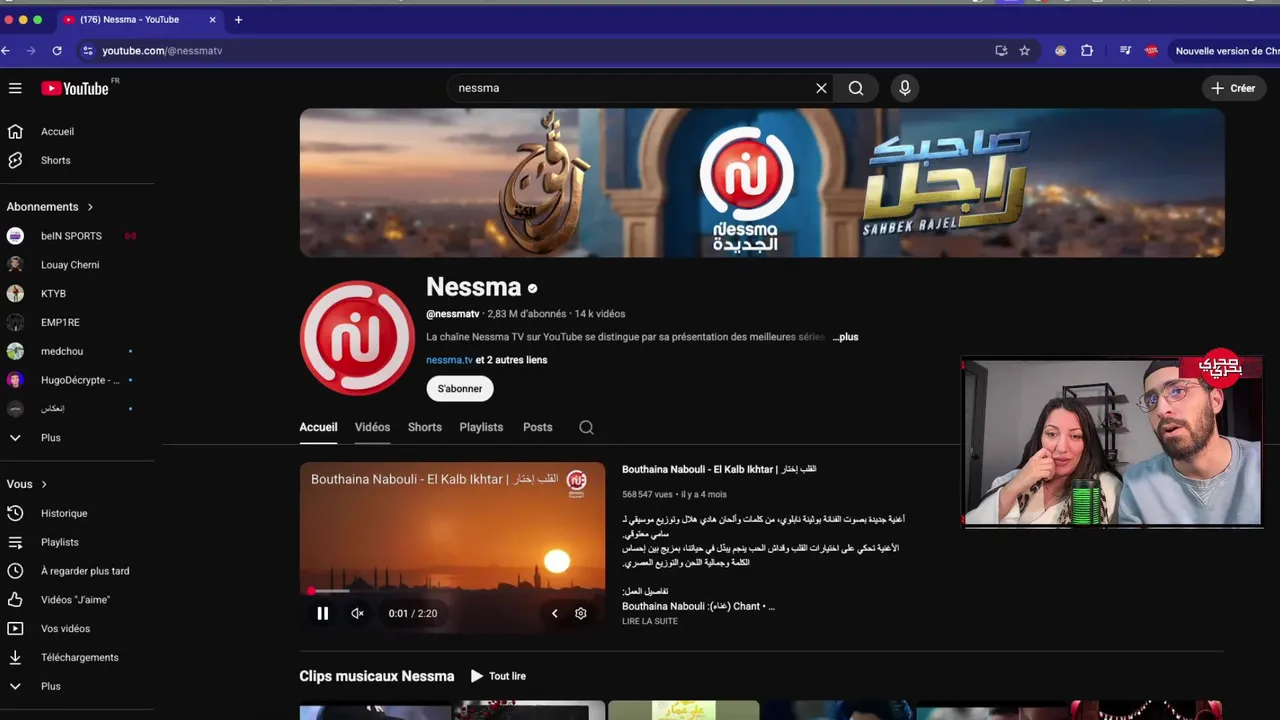The image size is (1280, 720).
Task: Run search with magnifier button
Action: coord(856,88)
